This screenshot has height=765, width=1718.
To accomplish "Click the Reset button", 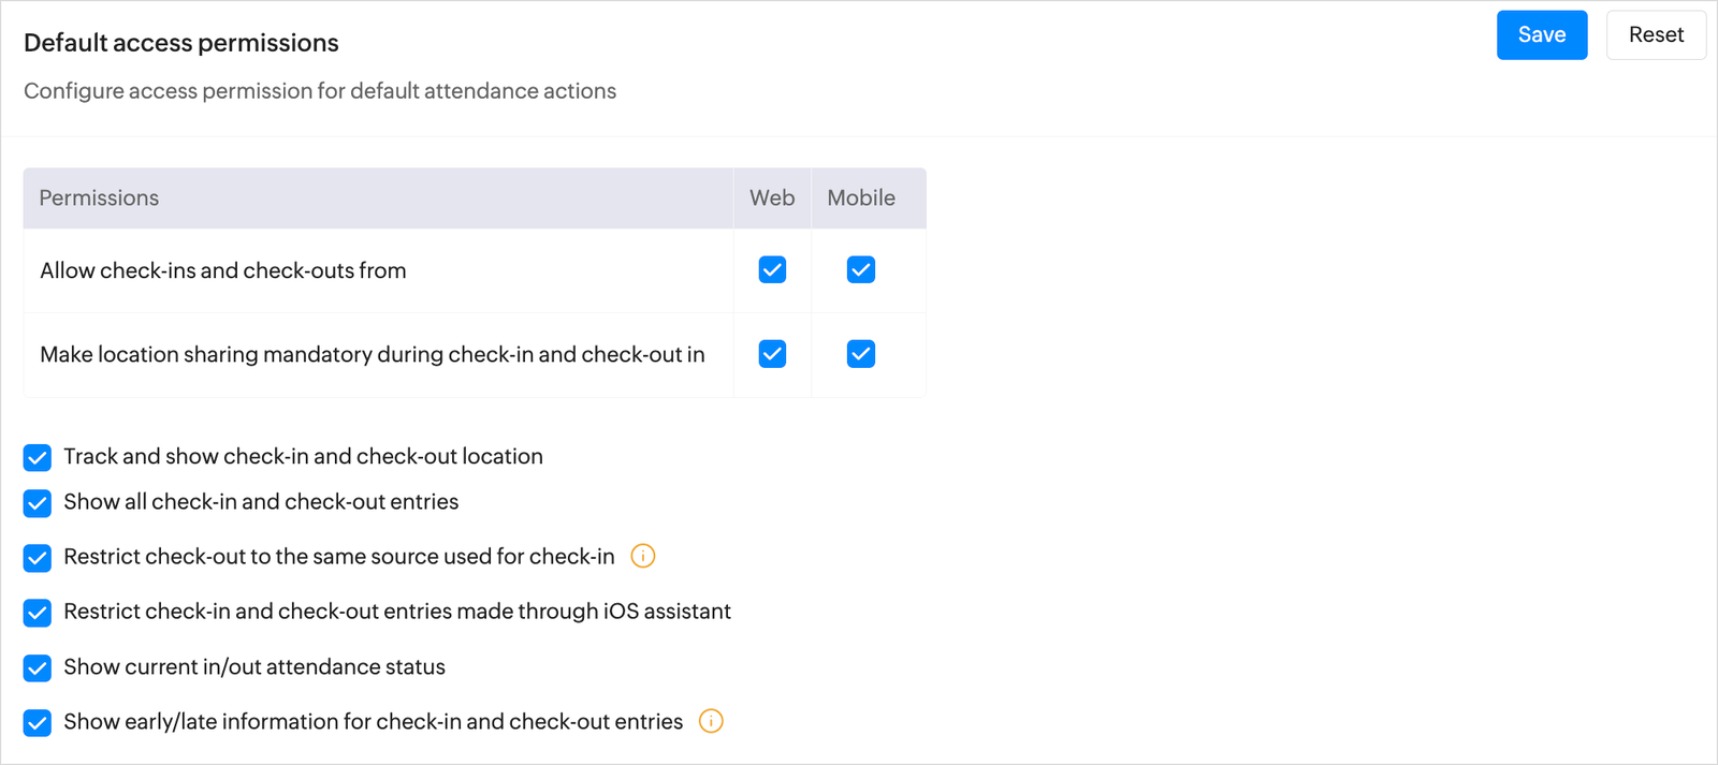I will 1655,35.
